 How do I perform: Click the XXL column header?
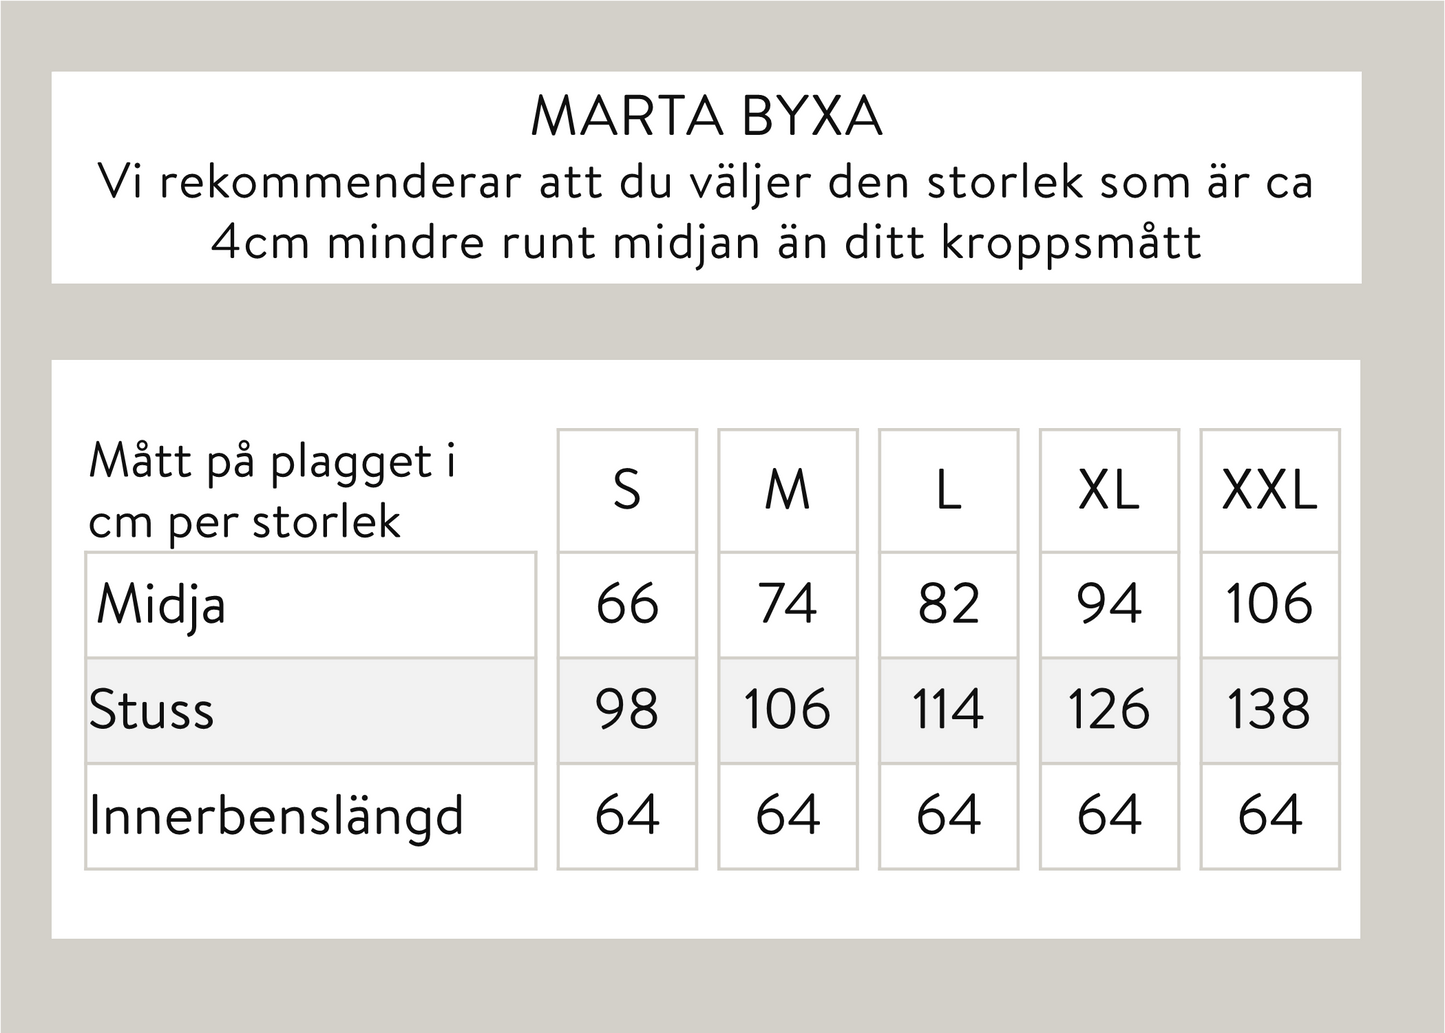(1269, 490)
